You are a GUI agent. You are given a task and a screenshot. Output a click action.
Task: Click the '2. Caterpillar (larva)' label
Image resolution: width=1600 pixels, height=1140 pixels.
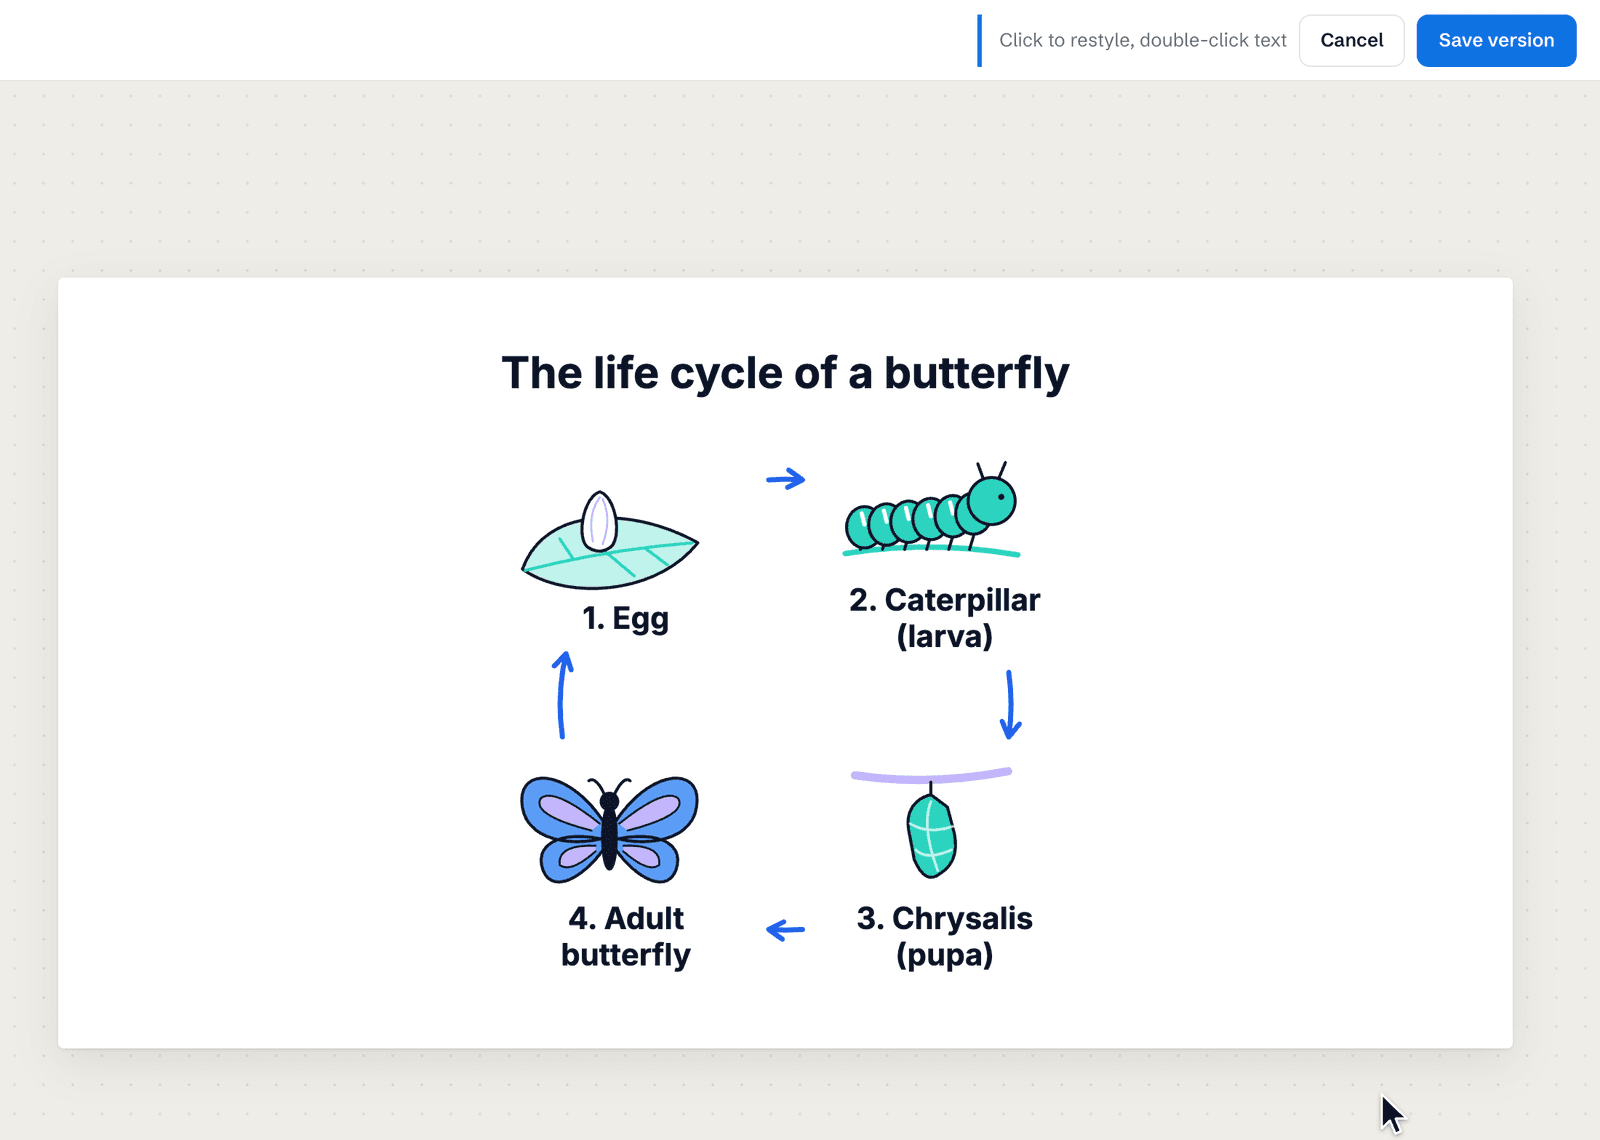coord(945,617)
